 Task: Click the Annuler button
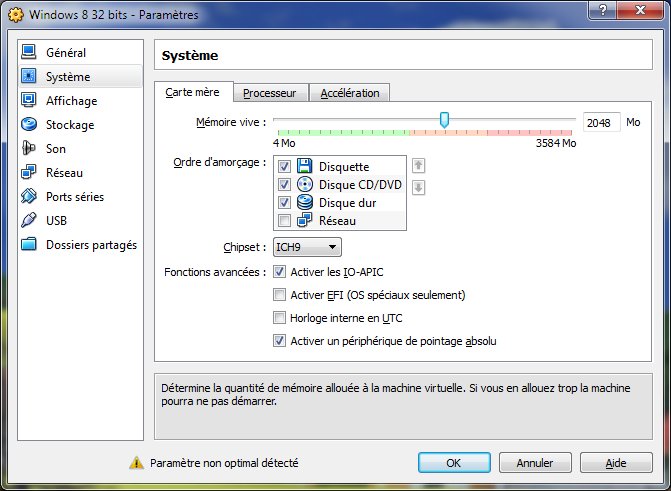click(x=535, y=463)
